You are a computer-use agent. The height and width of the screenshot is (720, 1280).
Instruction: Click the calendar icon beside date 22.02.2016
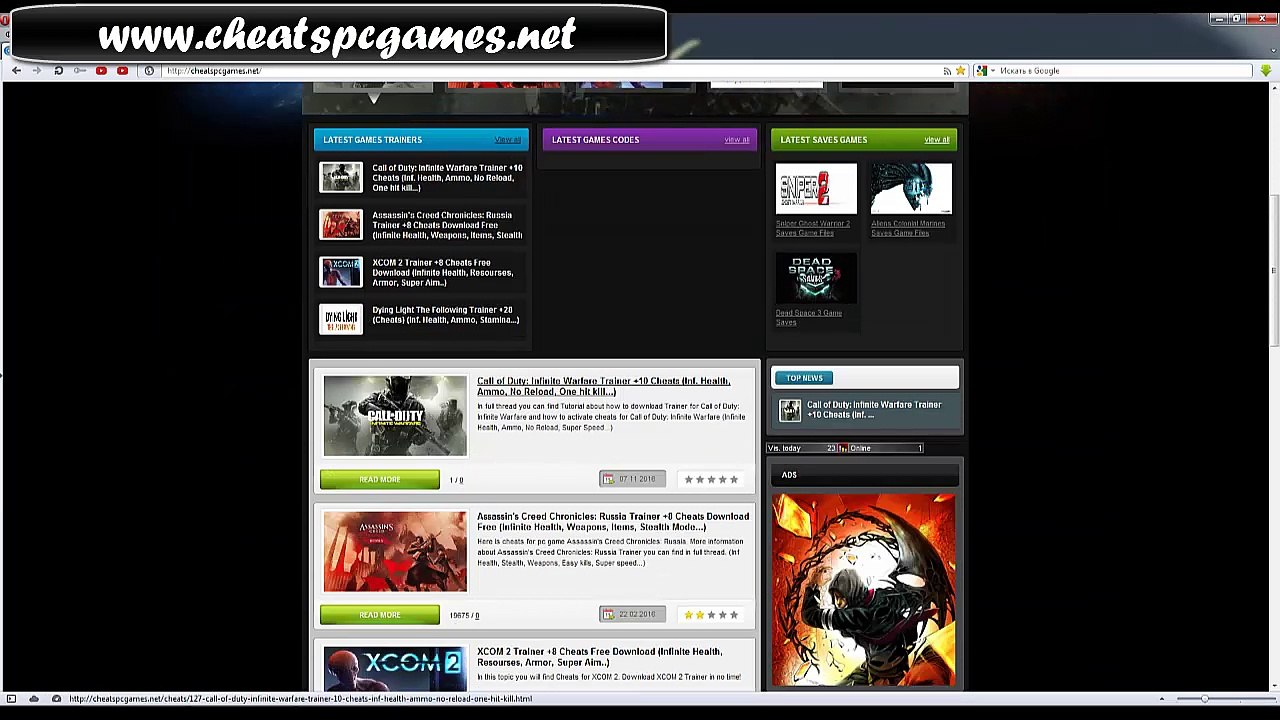tap(608, 614)
